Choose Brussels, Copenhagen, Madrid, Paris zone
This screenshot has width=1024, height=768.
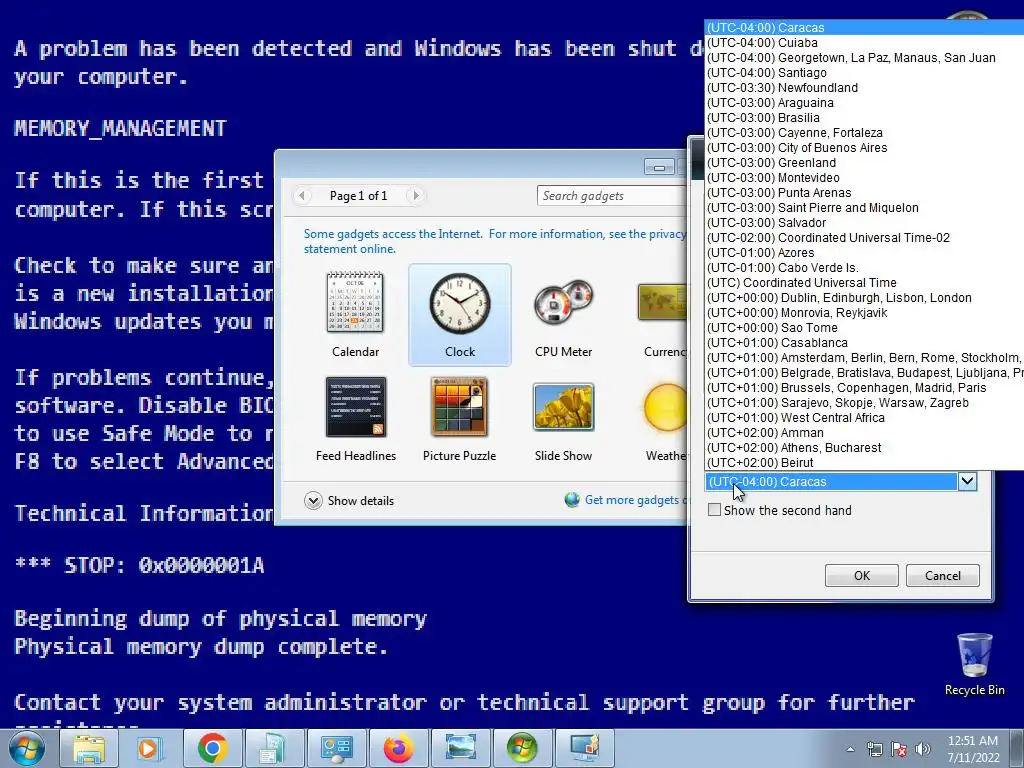point(865,388)
